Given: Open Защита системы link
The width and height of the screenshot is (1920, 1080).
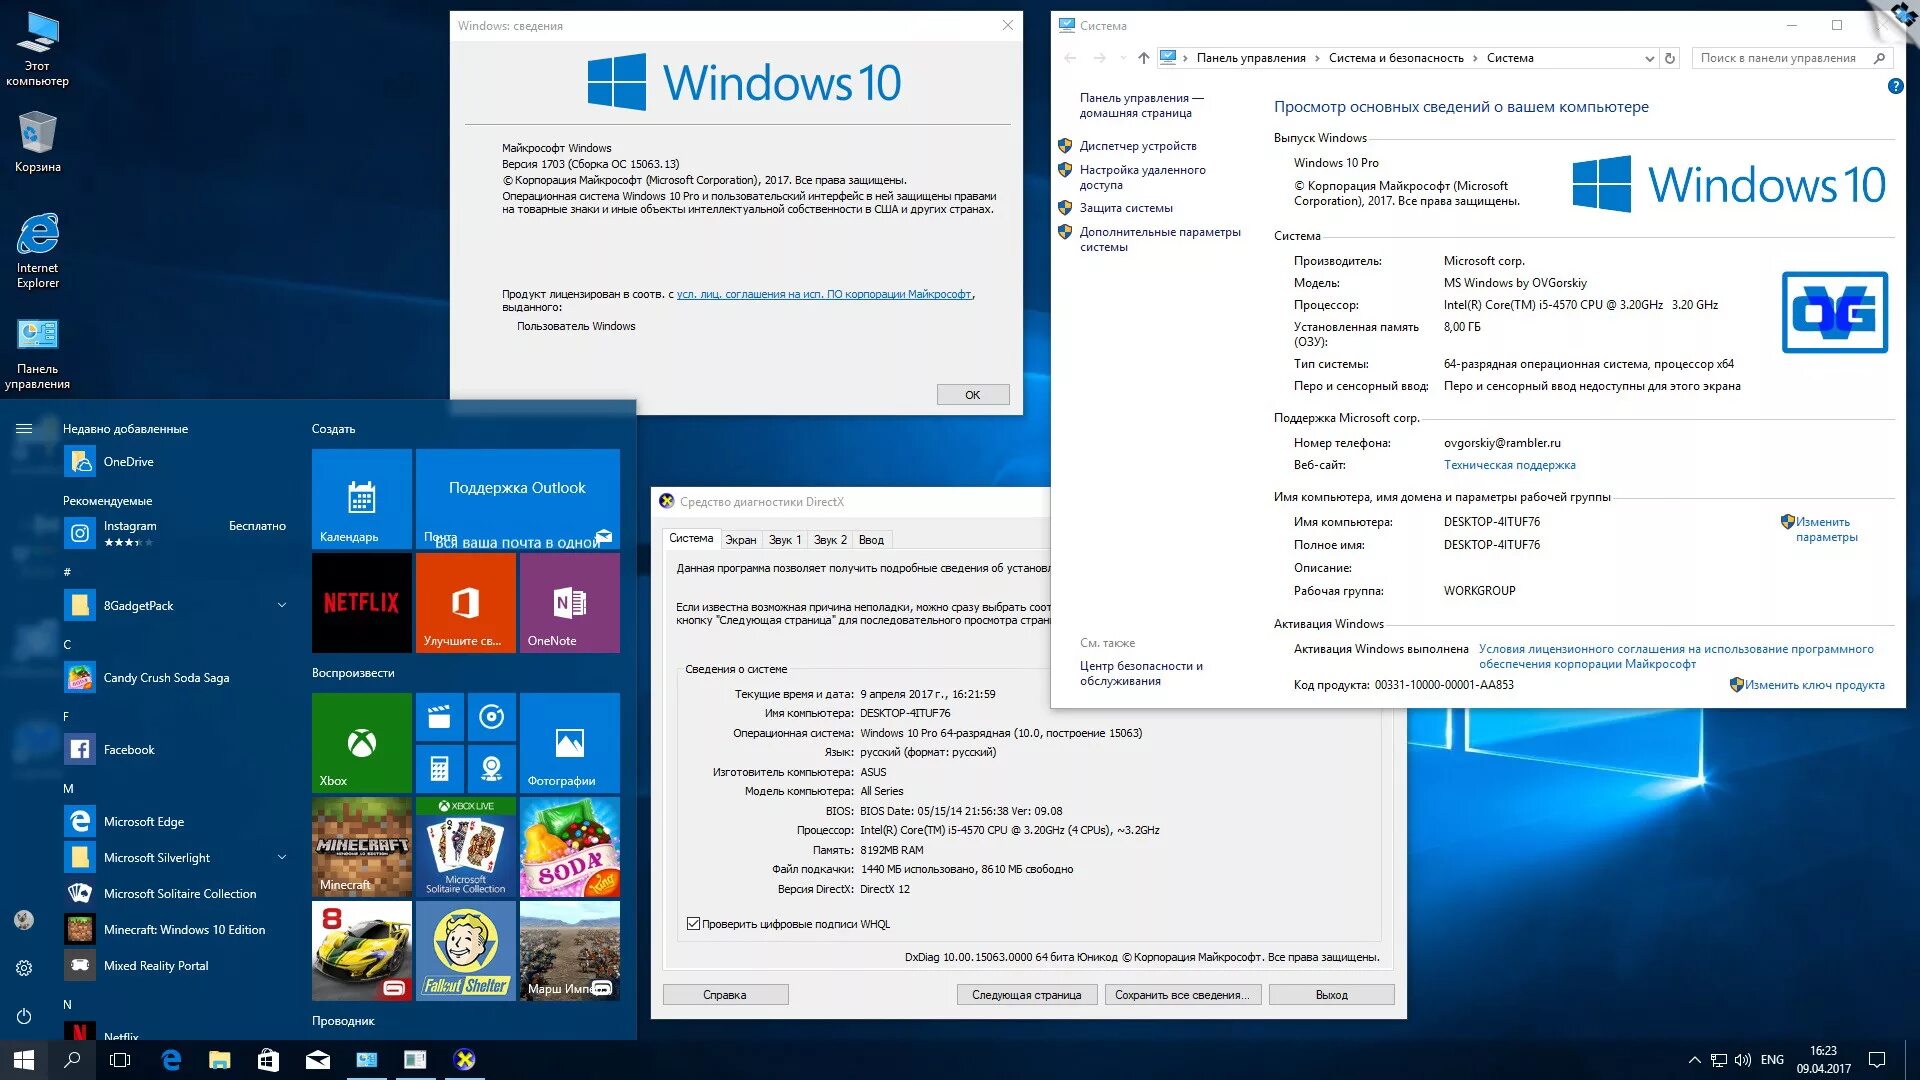Looking at the screenshot, I should 1126,208.
